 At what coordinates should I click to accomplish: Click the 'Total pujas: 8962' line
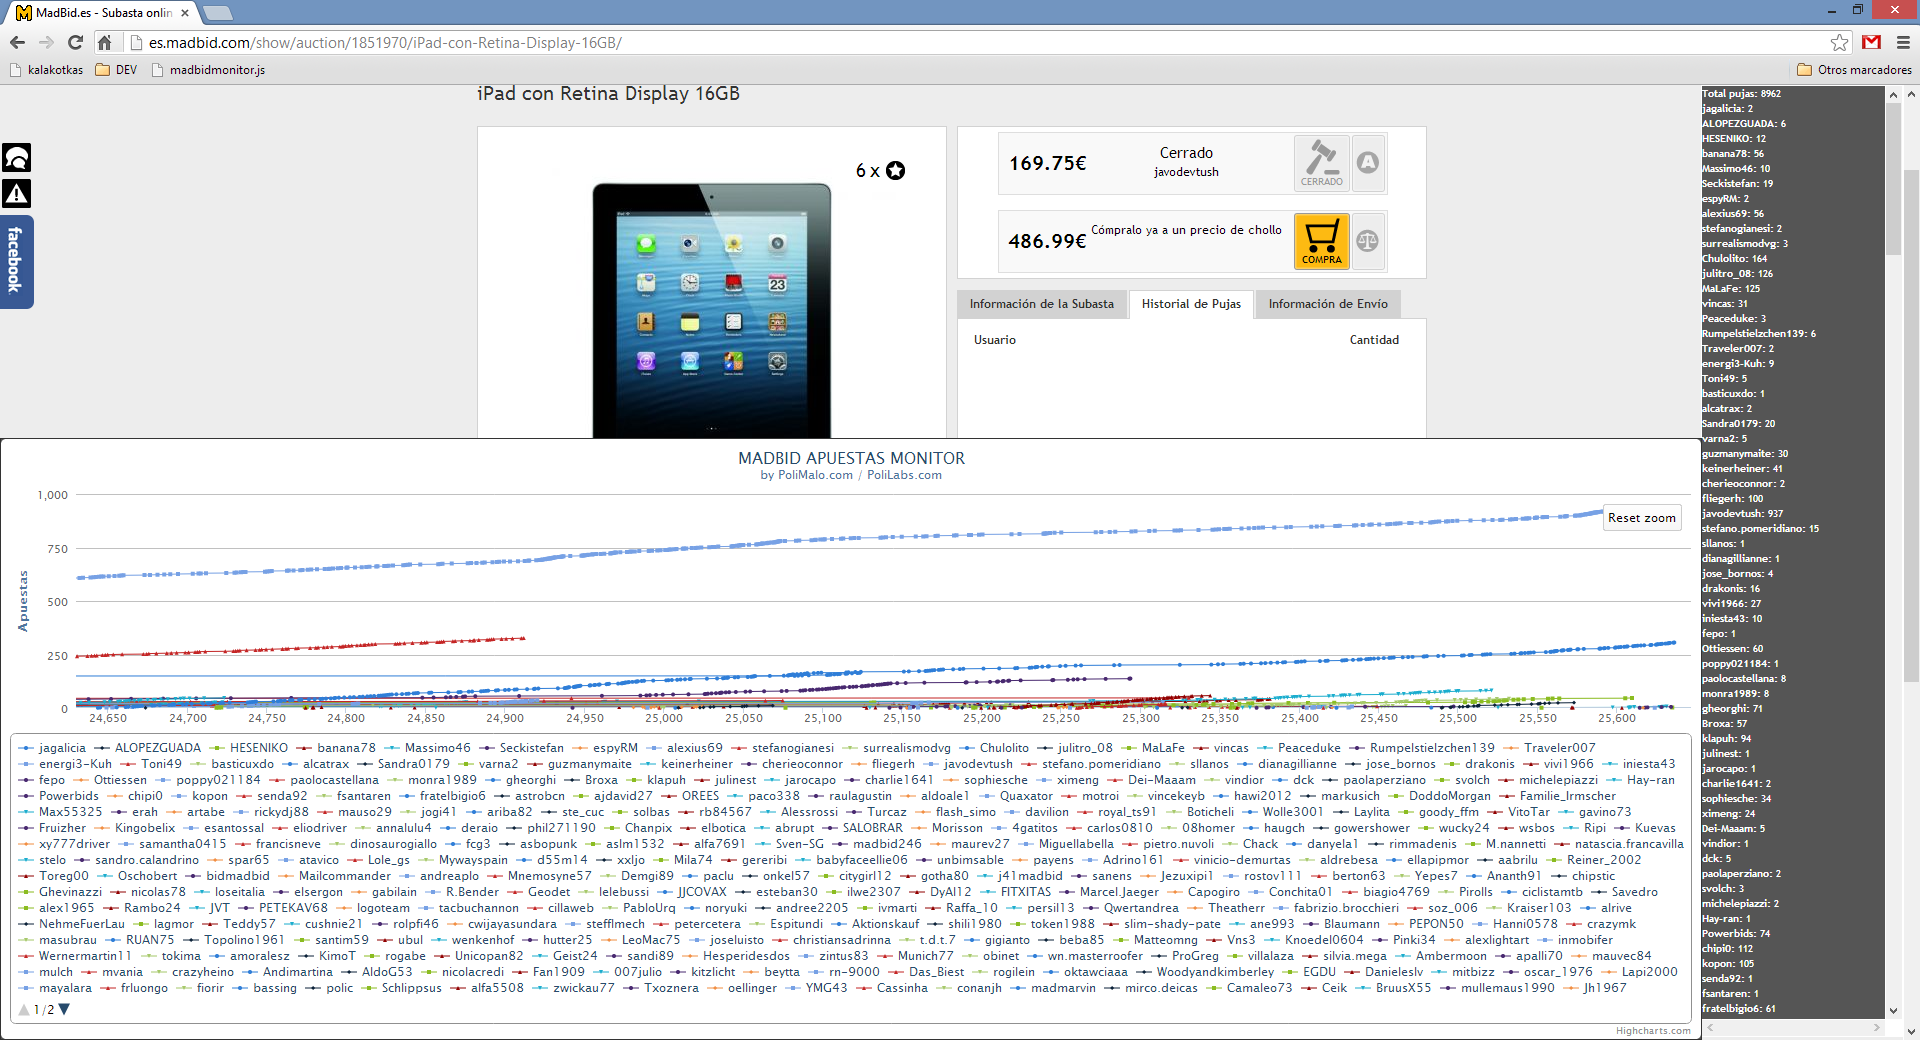coord(1741,94)
